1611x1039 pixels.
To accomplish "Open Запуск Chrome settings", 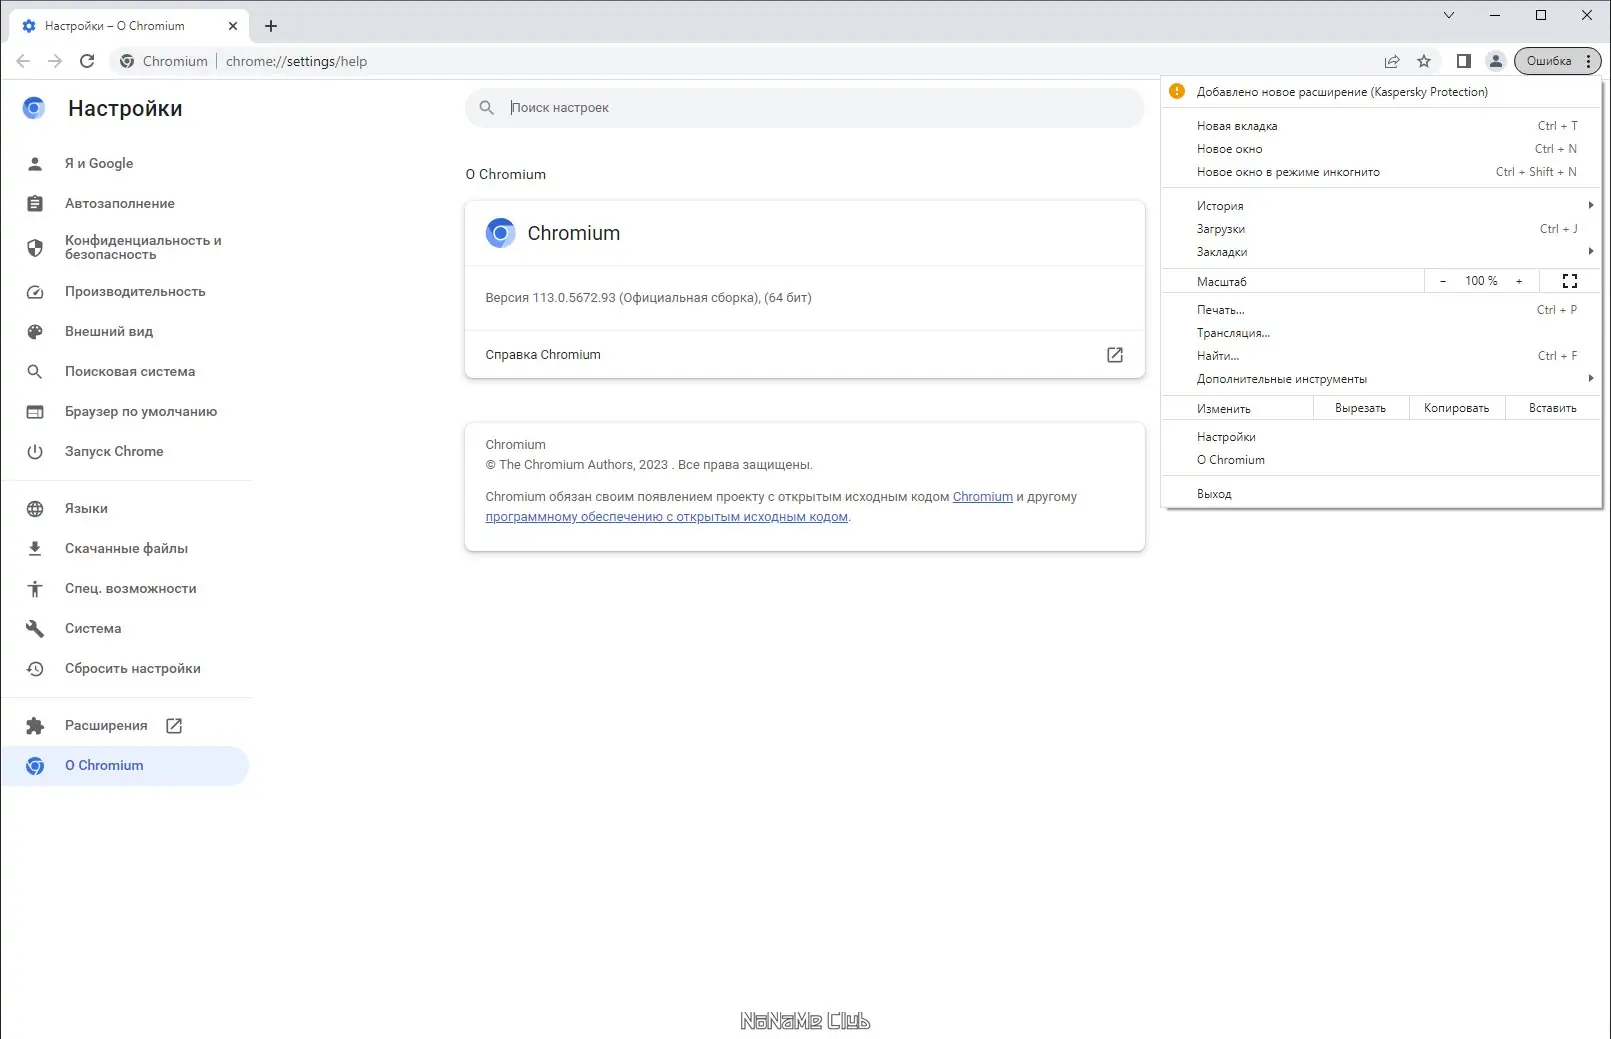I will click(114, 451).
